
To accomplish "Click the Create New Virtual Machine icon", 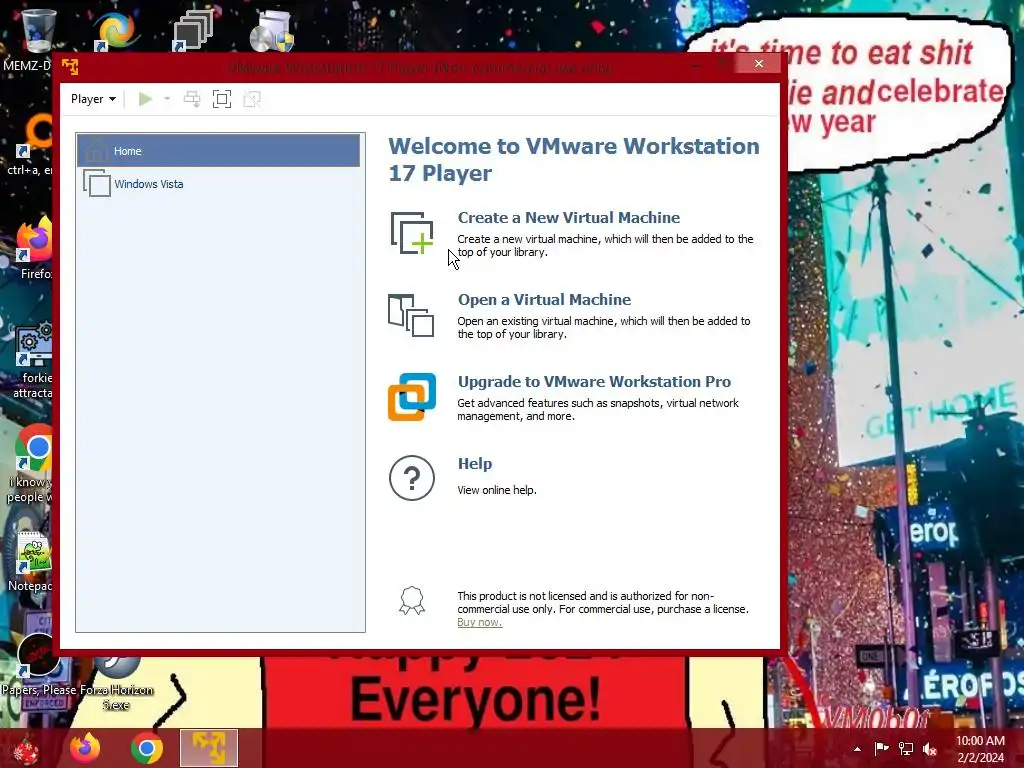I will tap(412, 233).
